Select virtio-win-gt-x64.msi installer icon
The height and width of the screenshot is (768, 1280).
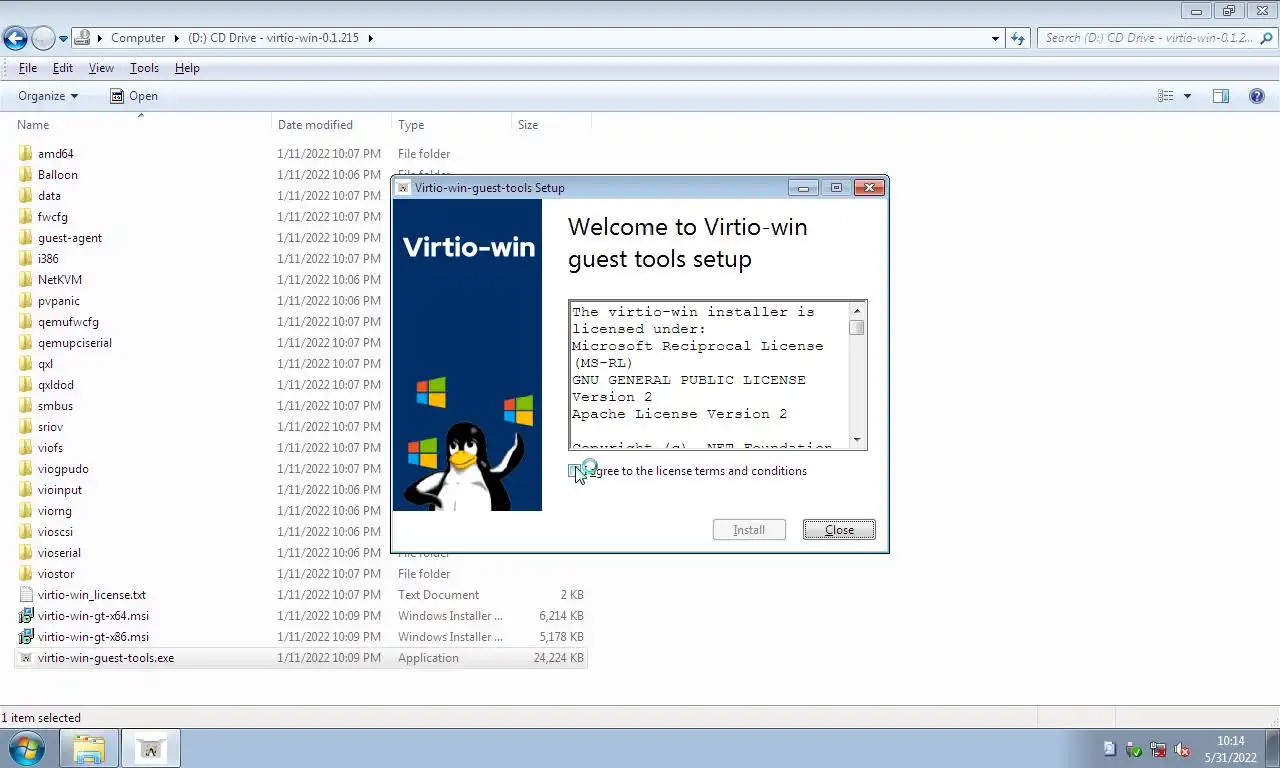(x=26, y=616)
